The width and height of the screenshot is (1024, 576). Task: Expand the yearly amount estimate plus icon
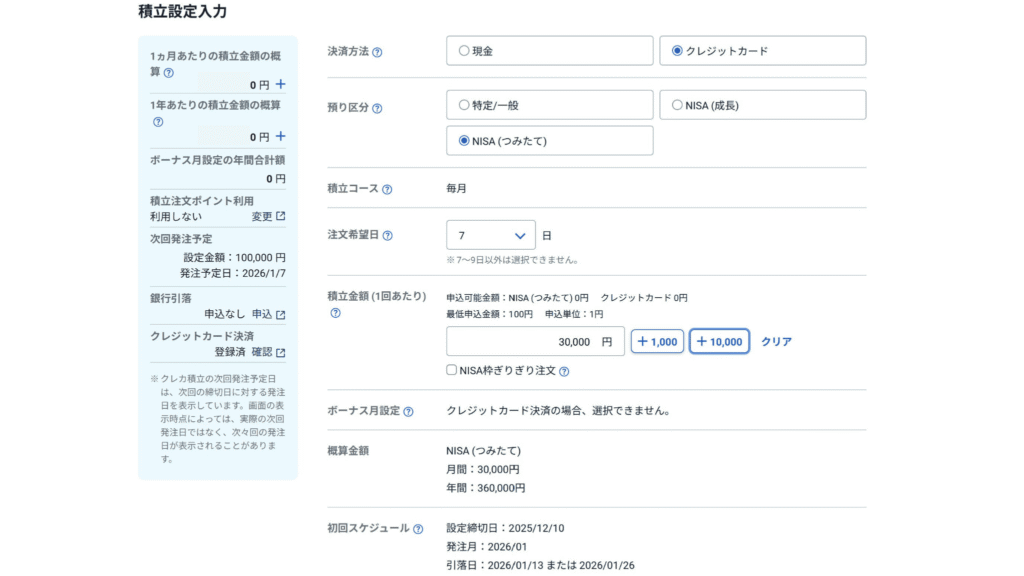point(281,137)
